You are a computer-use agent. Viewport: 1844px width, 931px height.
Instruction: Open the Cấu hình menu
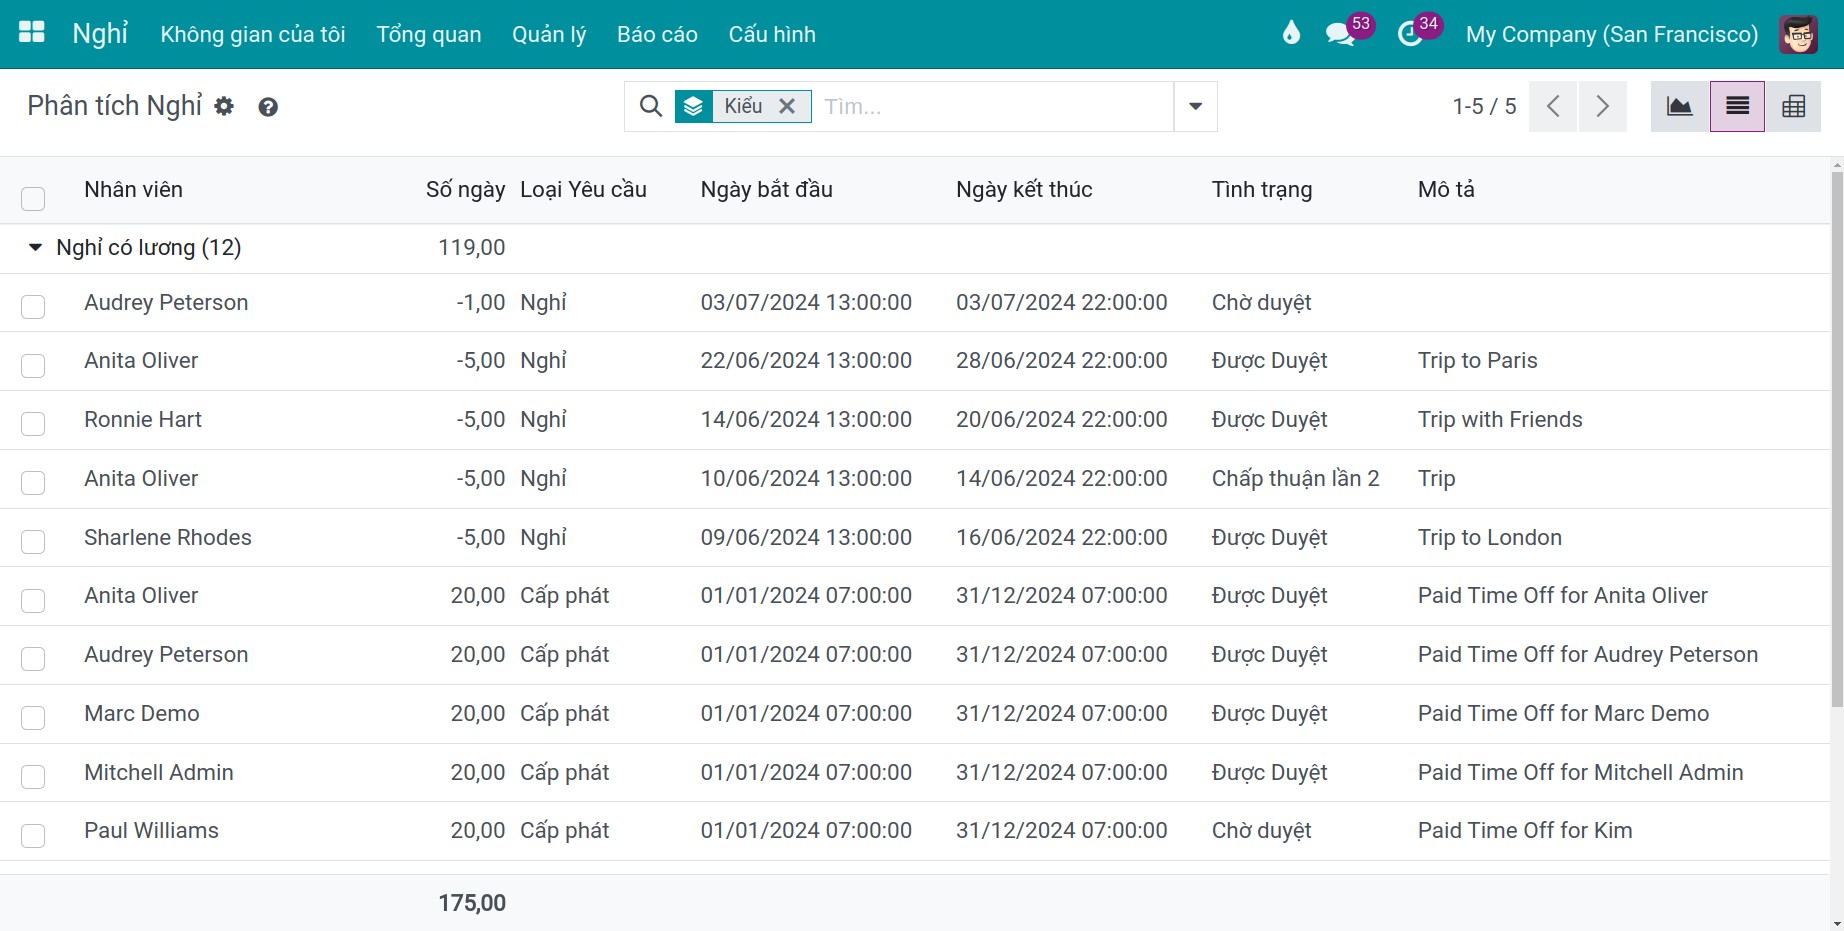[772, 34]
